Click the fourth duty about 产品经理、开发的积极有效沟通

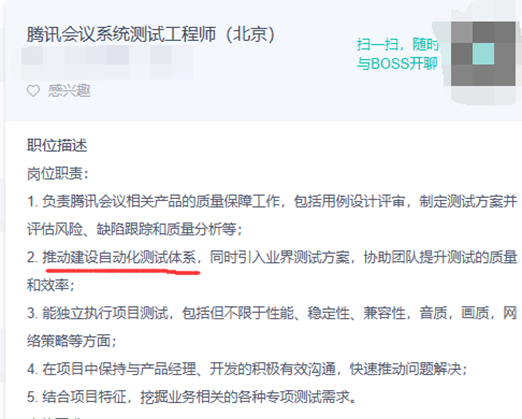click(247, 369)
